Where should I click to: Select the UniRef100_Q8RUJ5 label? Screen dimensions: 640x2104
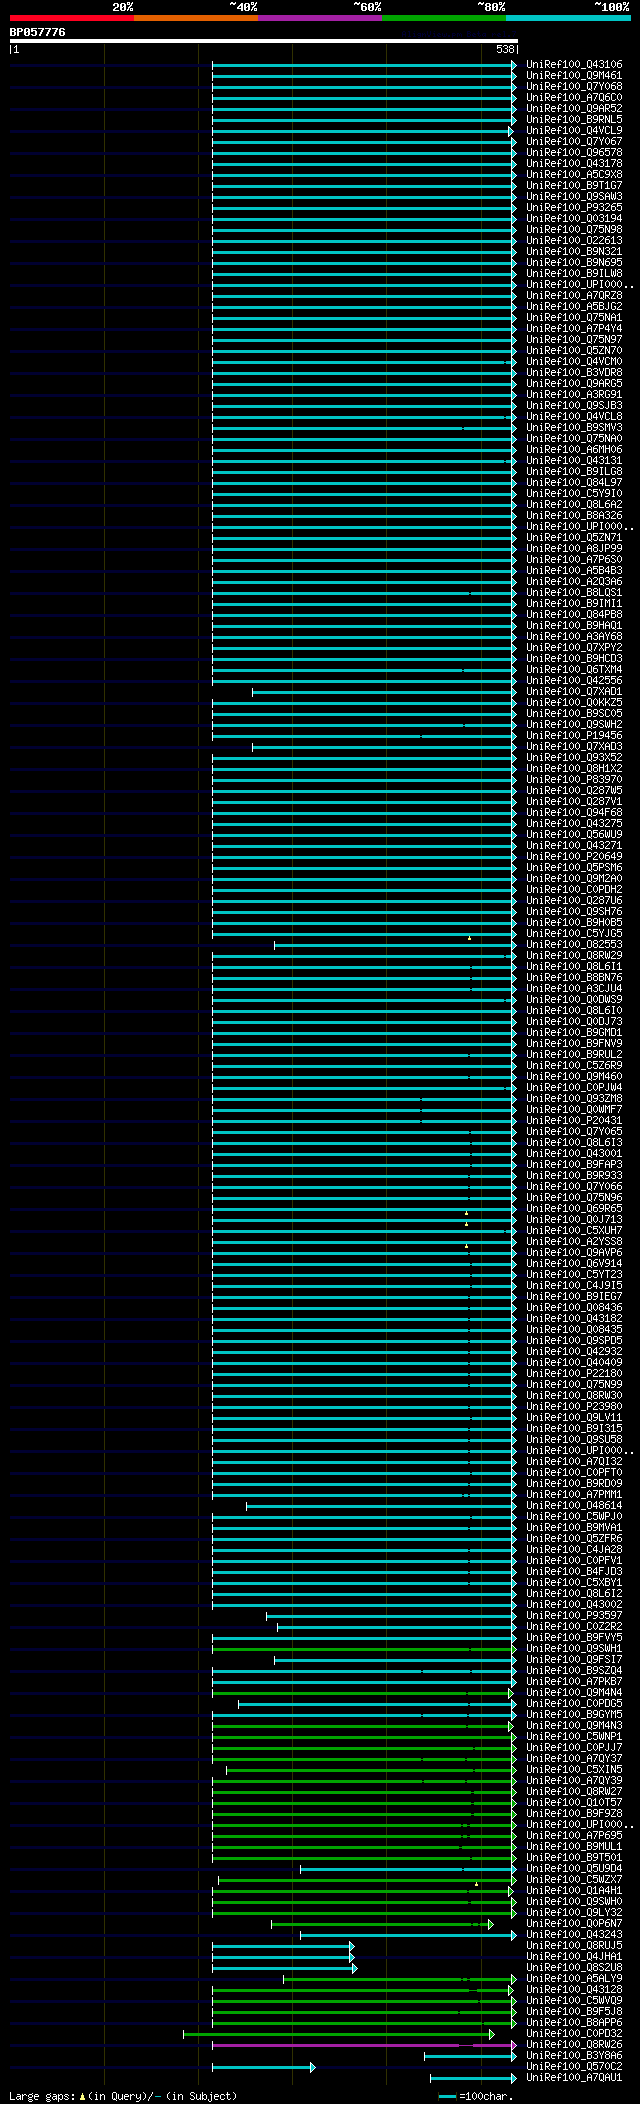click(x=574, y=1946)
